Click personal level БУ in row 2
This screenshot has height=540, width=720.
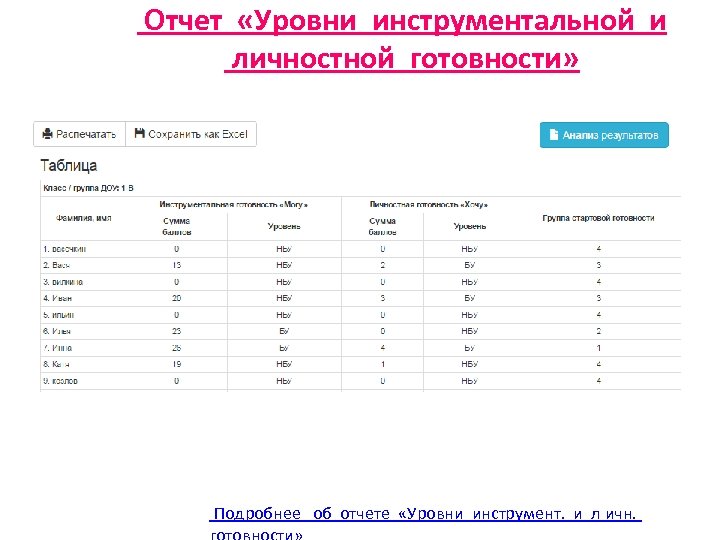470,265
